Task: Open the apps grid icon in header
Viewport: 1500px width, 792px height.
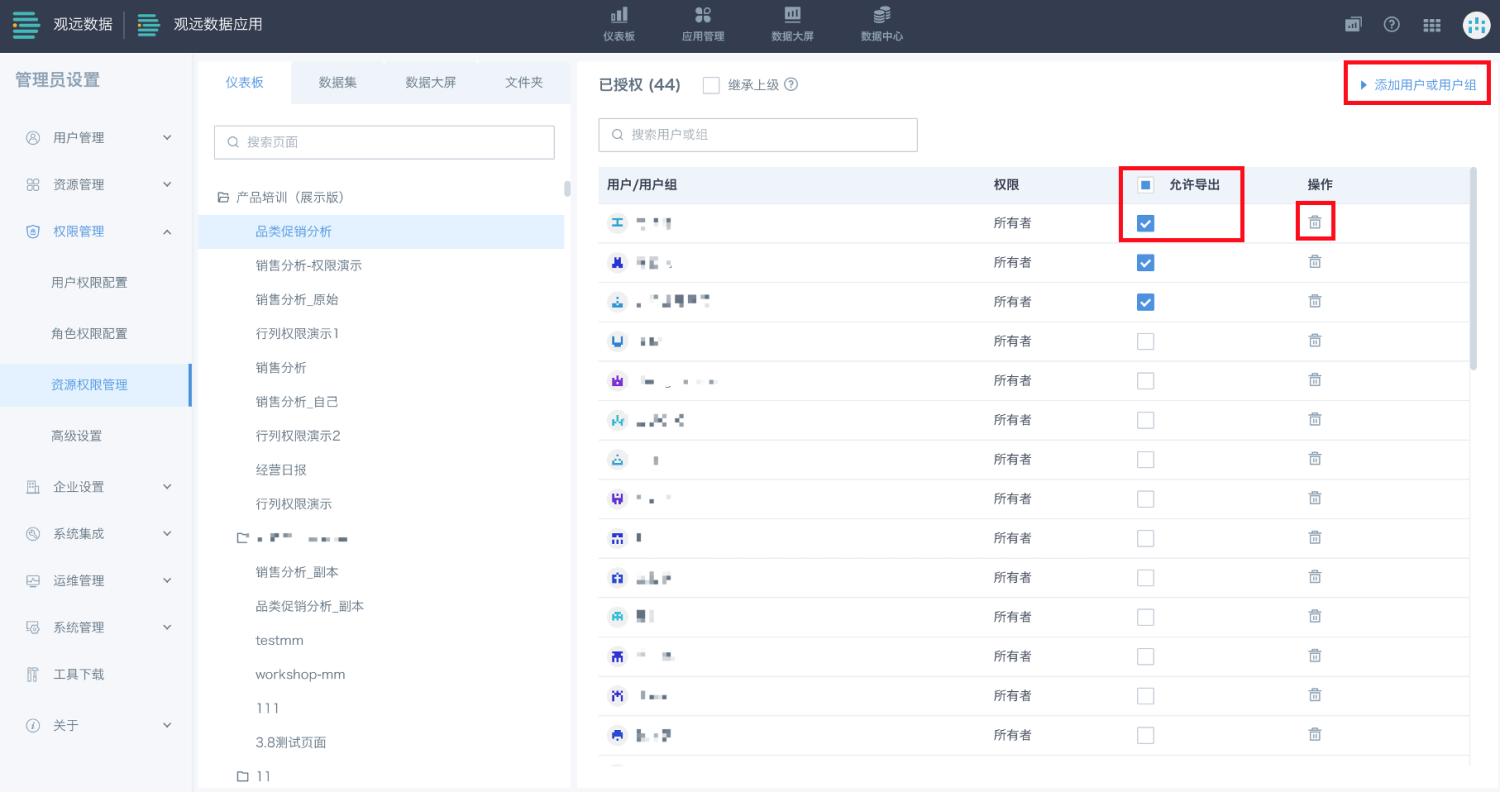Action: [x=1432, y=25]
